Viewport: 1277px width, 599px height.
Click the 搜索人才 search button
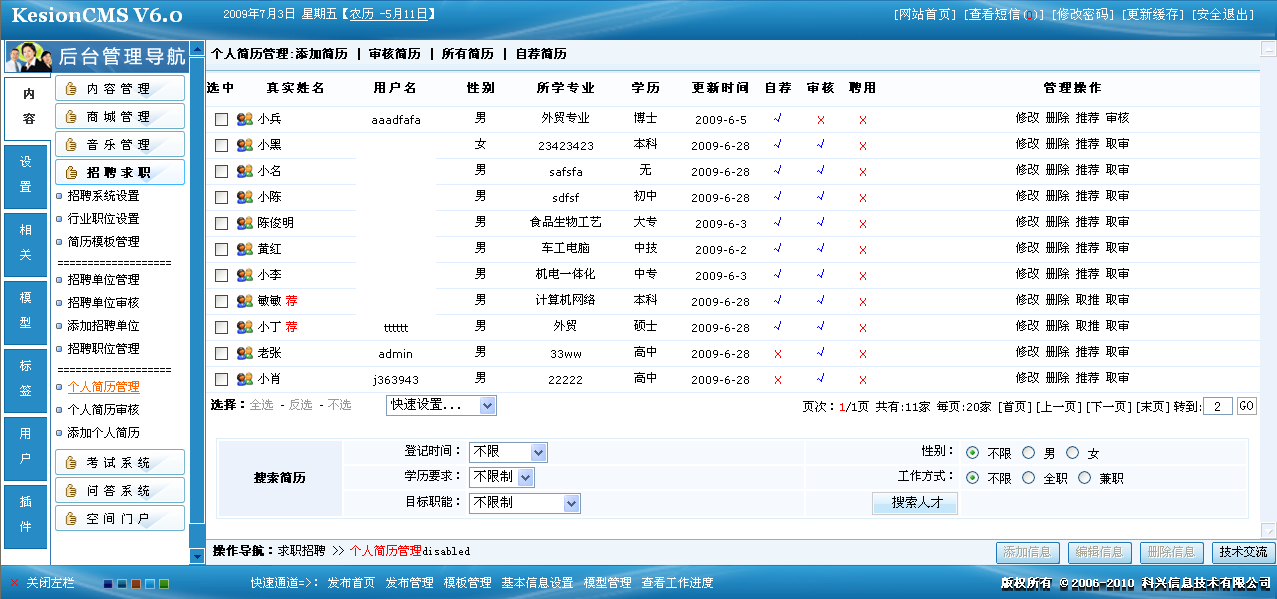[x=913, y=503]
